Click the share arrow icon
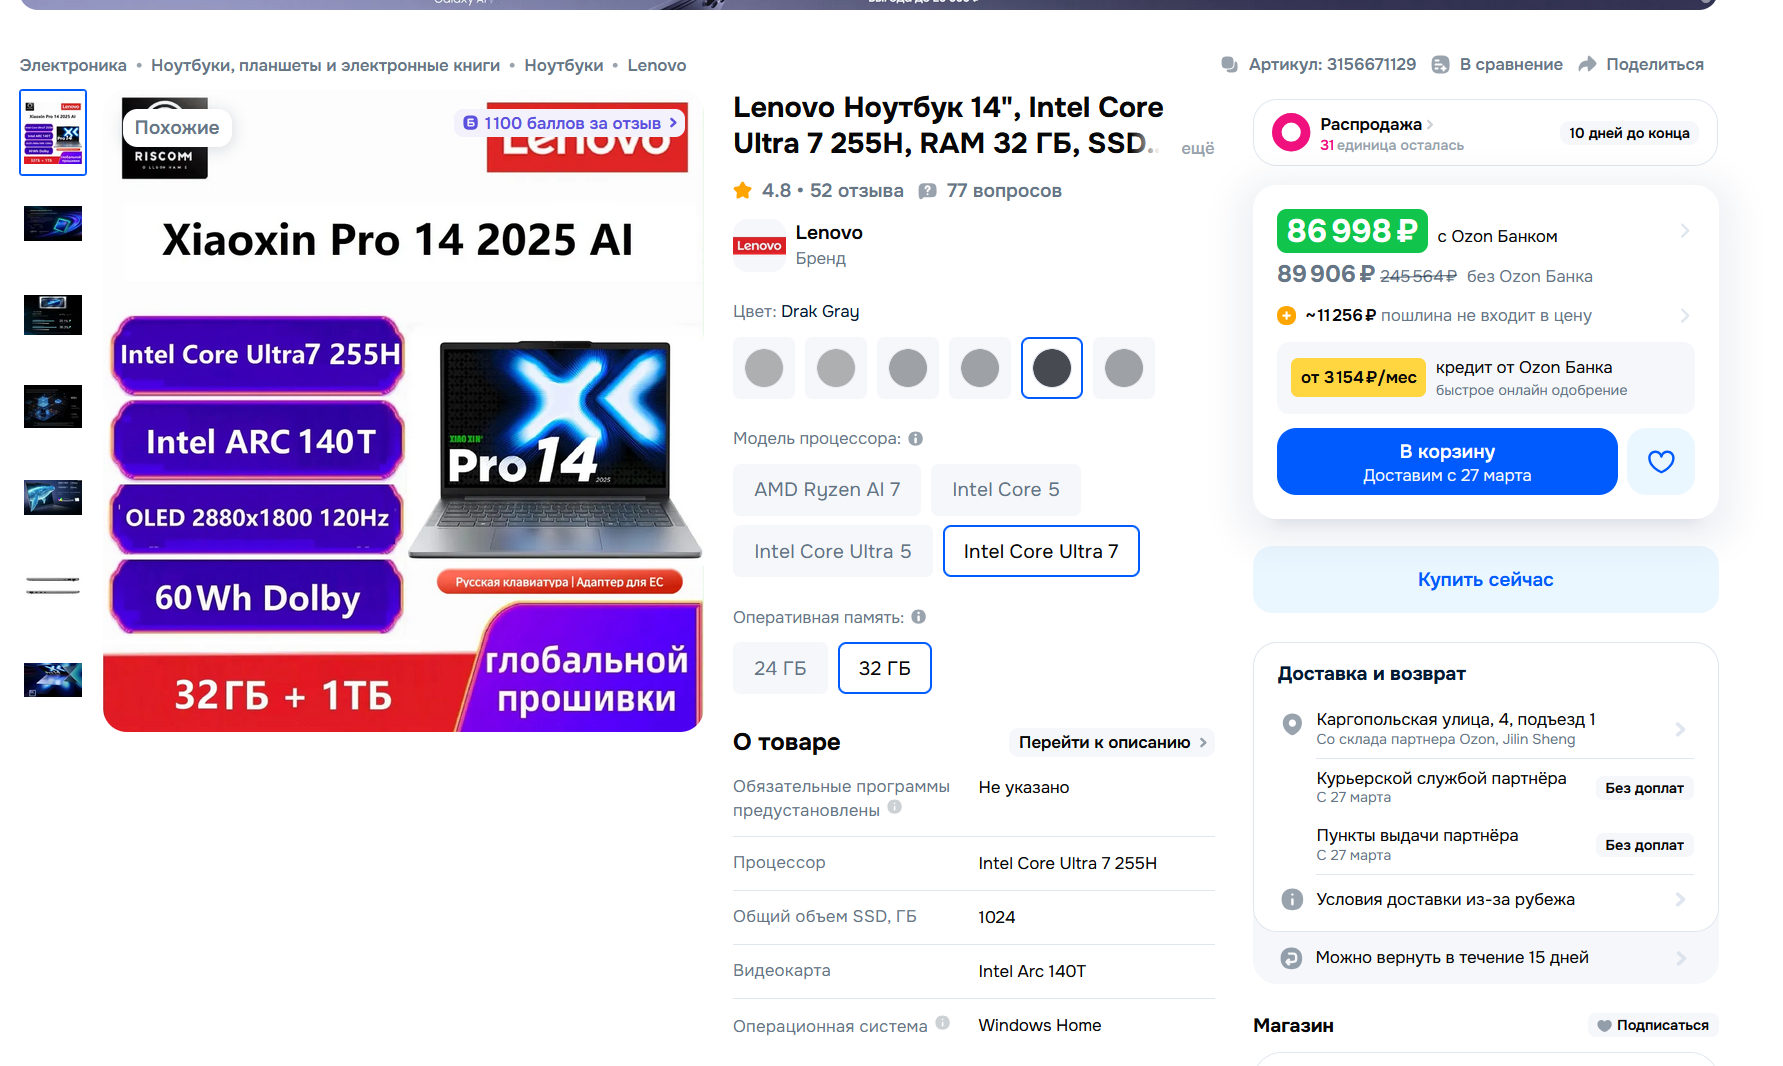This screenshot has height=1066, width=1783. tap(1587, 64)
